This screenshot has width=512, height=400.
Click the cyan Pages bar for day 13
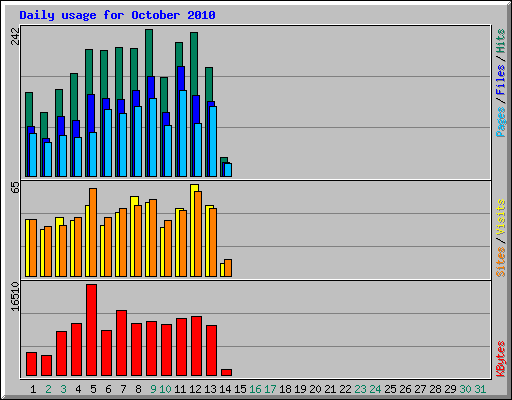coord(213,141)
